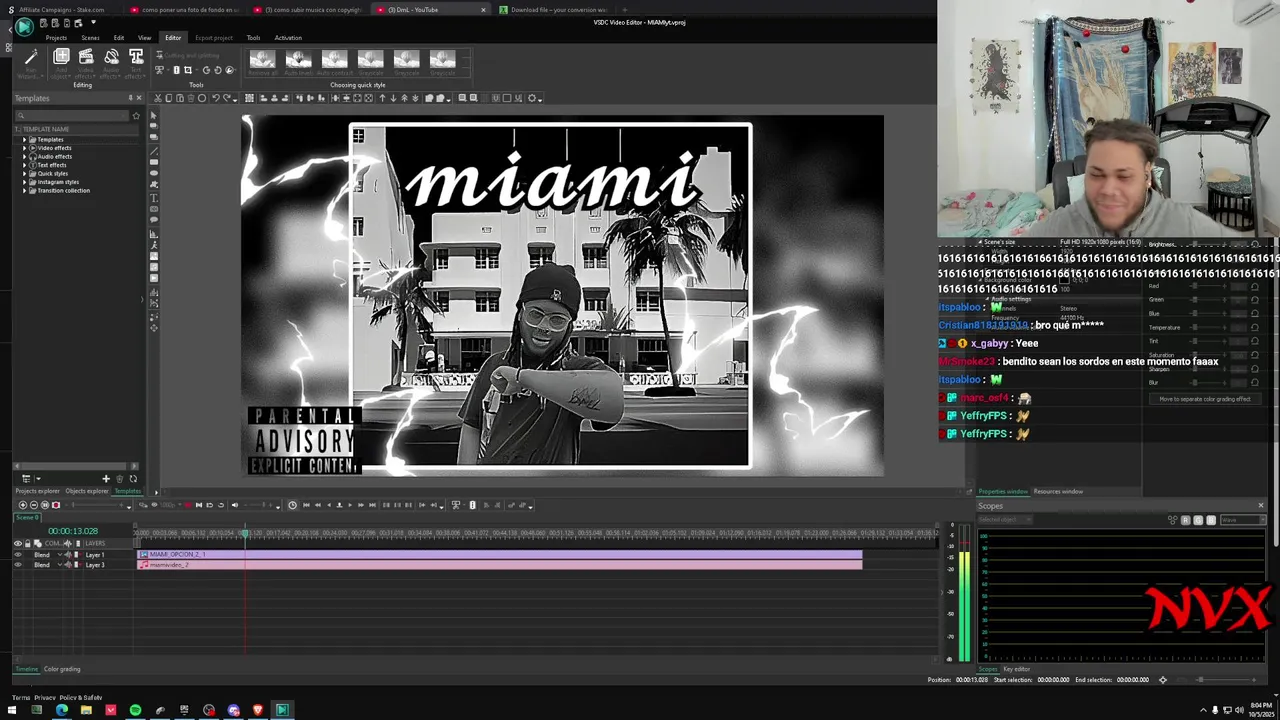
Task: Open the Run Wizard tool
Action: (31, 62)
